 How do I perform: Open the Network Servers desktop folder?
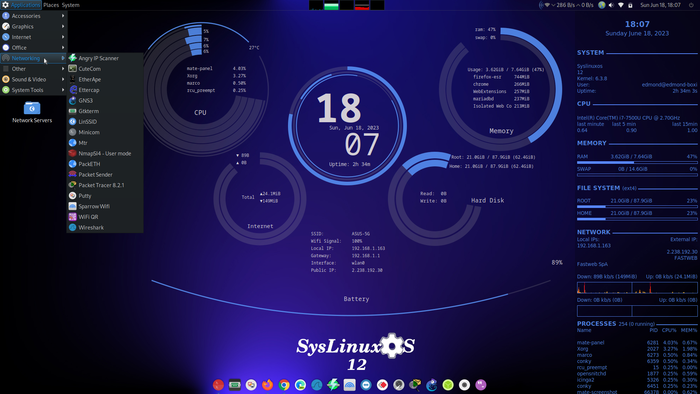32,112
